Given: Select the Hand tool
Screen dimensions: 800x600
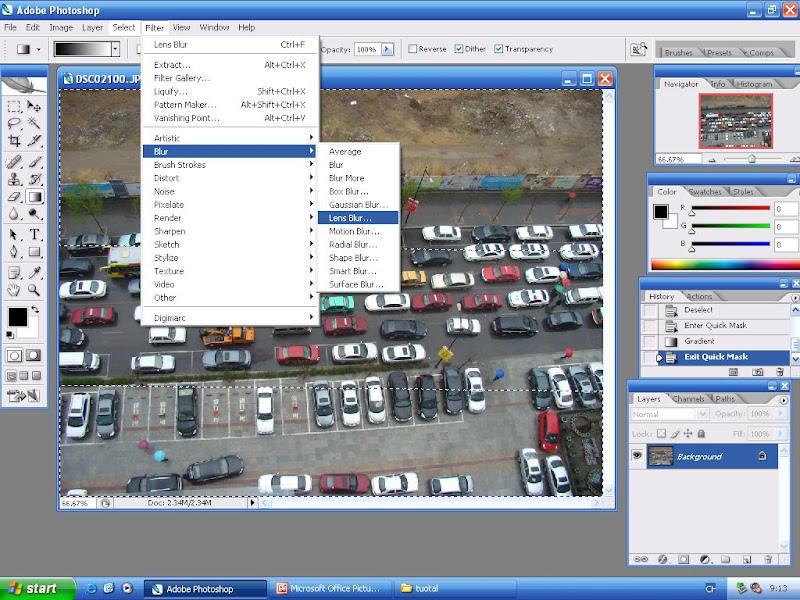Looking at the screenshot, I should 14,290.
